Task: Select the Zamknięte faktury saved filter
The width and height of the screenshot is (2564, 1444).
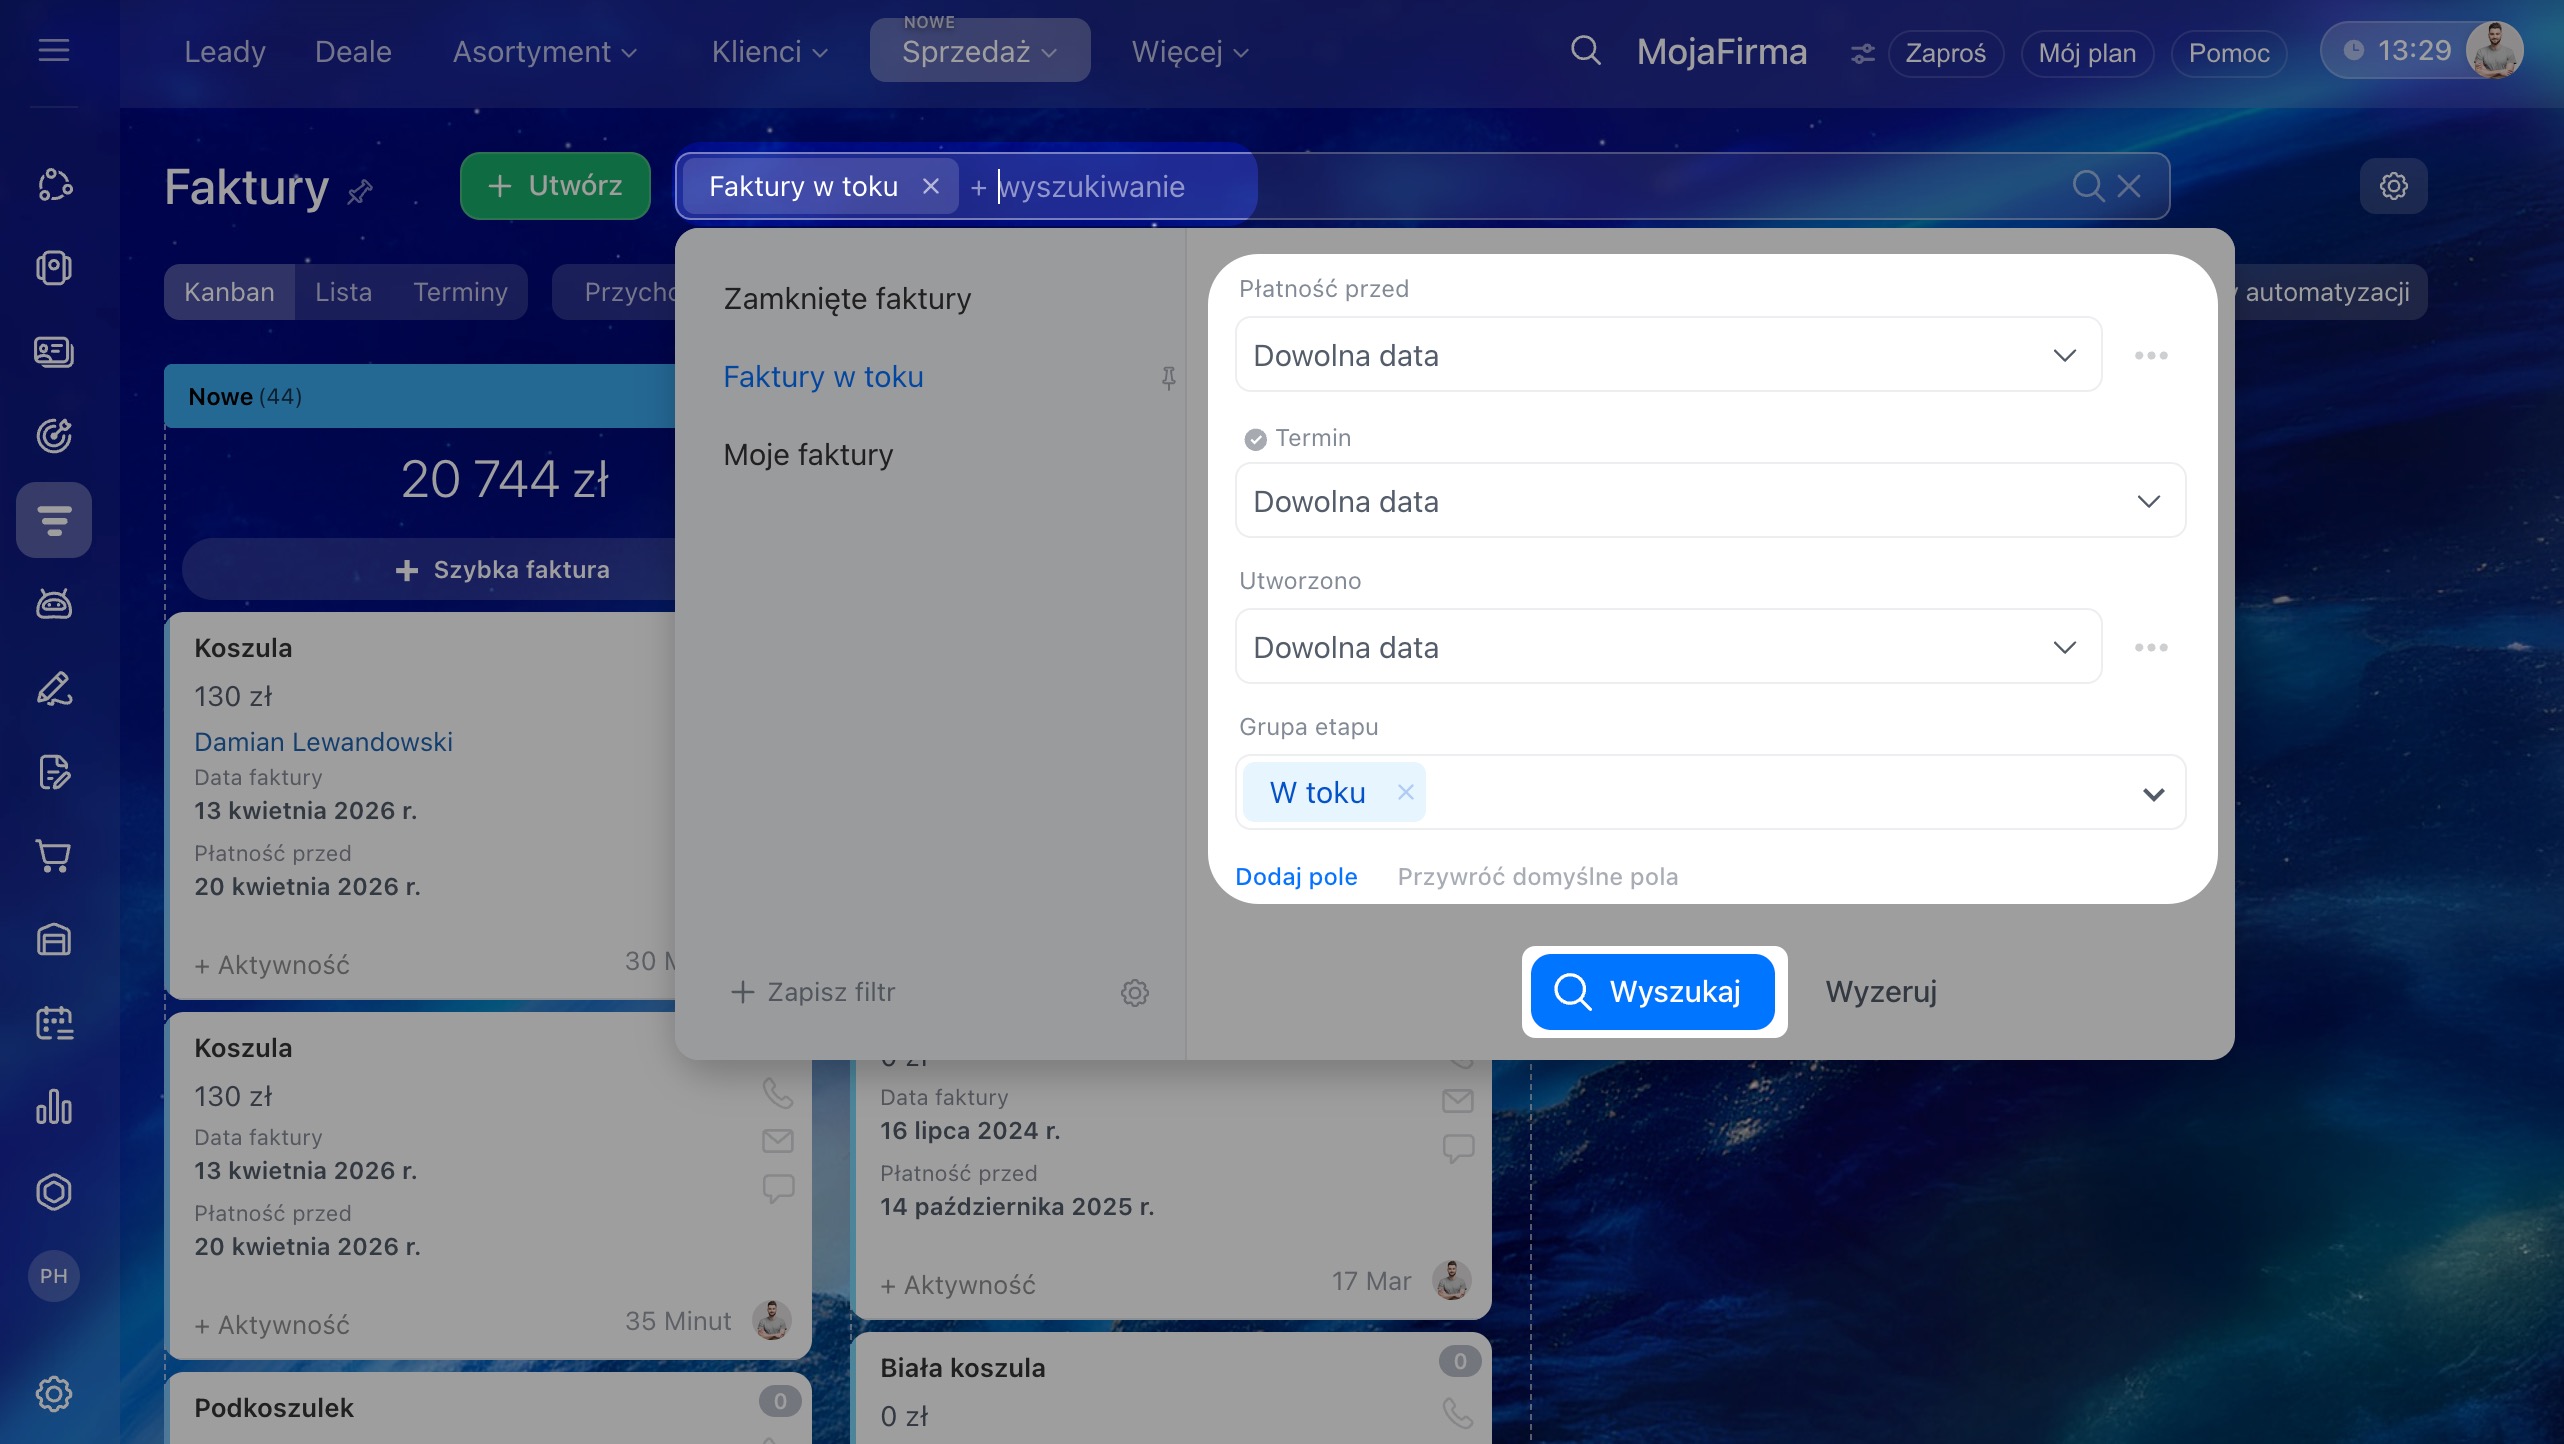Action: 847,299
